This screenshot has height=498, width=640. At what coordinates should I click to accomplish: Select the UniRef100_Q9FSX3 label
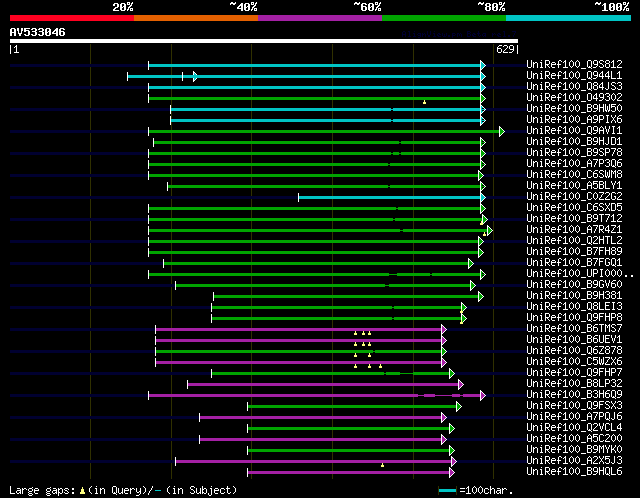click(574, 406)
